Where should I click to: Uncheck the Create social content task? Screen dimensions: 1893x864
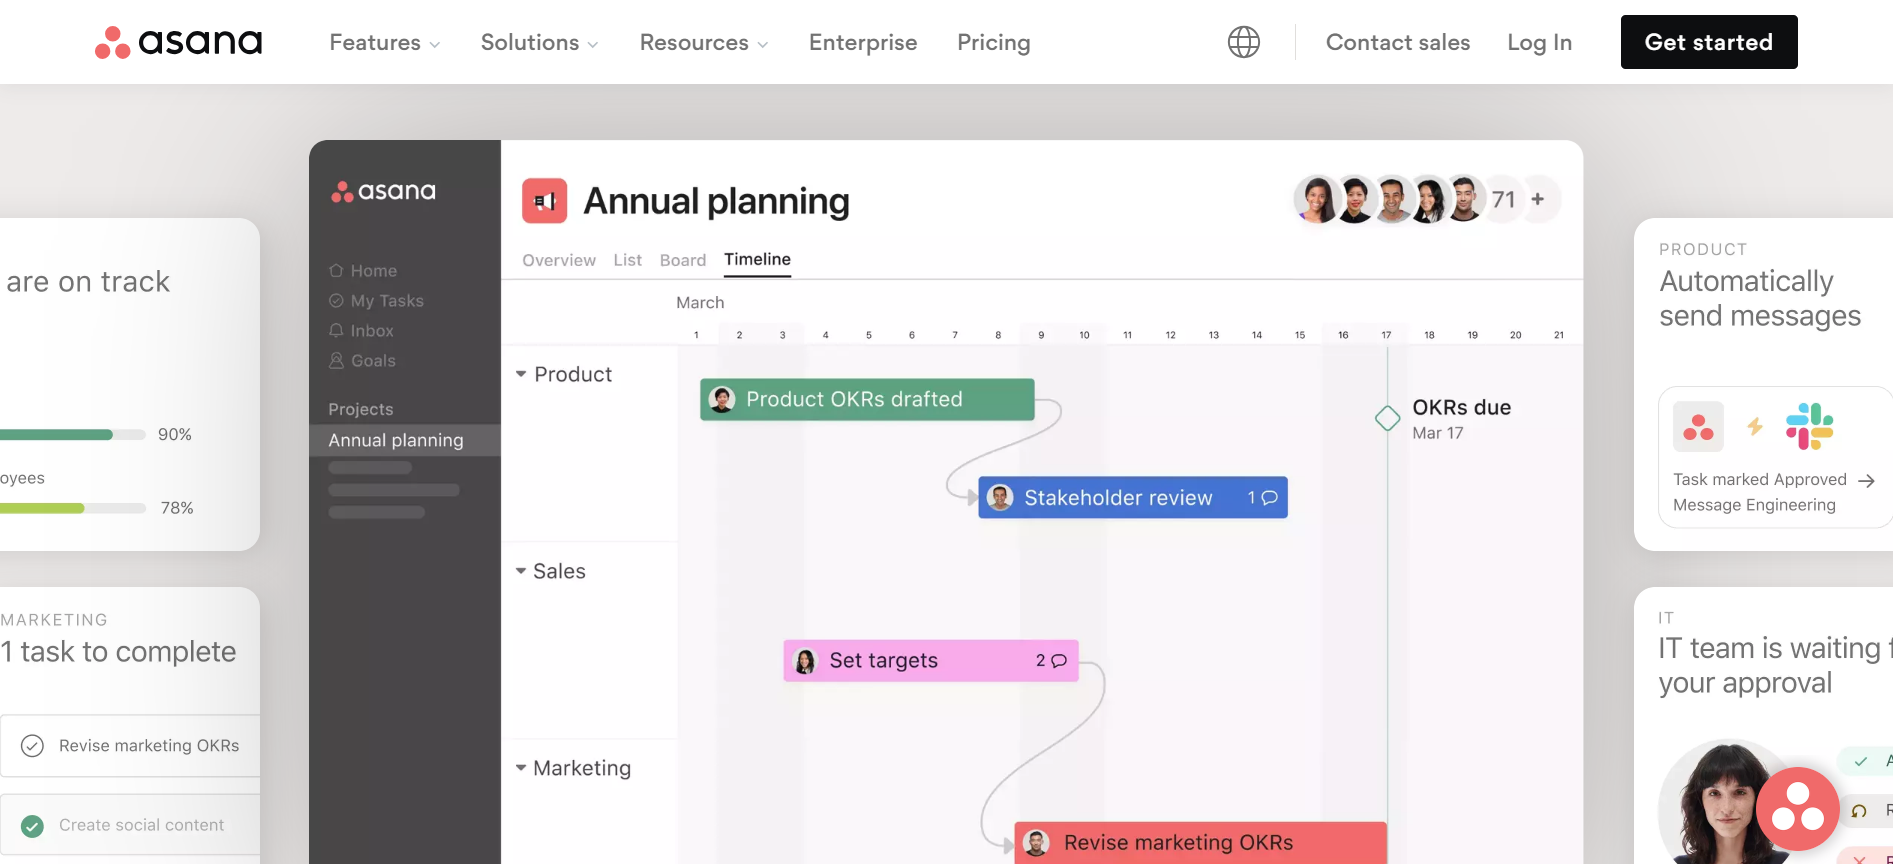coord(33,826)
